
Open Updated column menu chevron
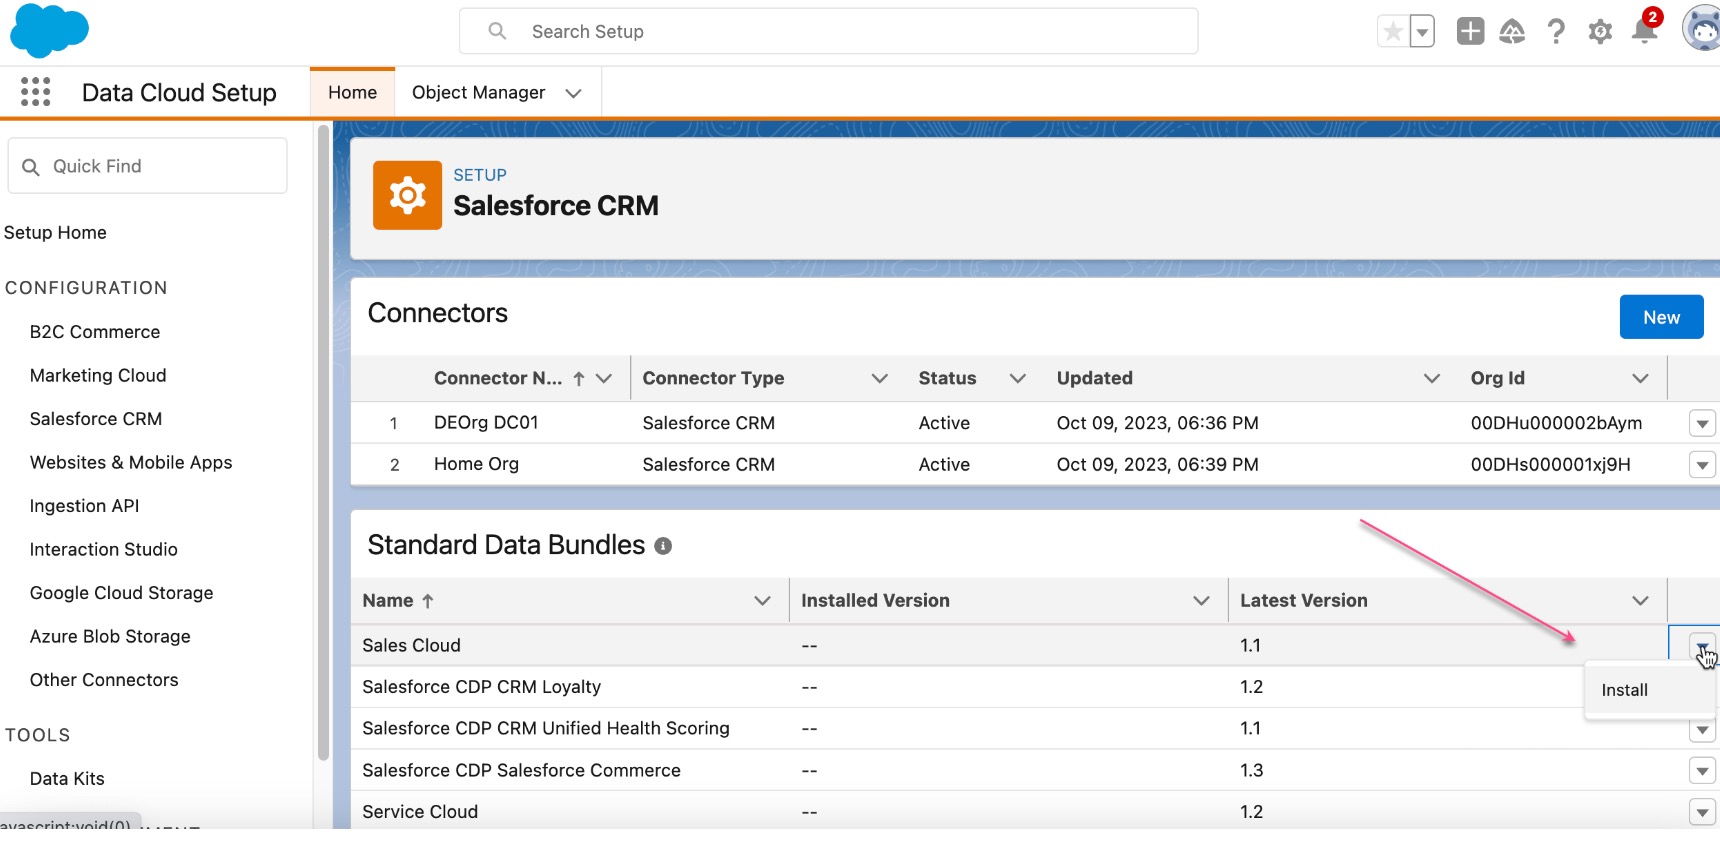click(1432, 378)
